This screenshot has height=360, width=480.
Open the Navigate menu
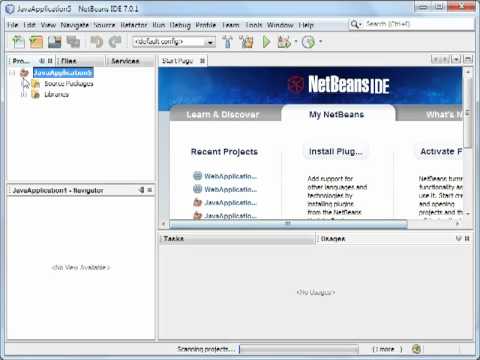coord(75,25)
